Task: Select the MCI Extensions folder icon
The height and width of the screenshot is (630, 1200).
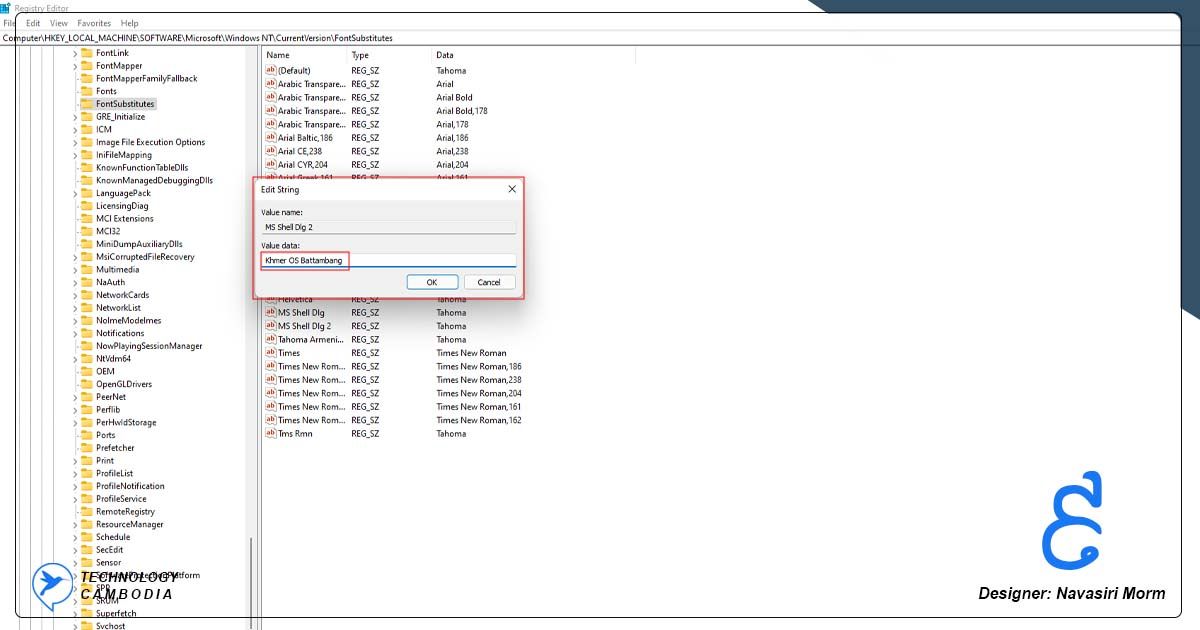Action: tap(87, 218)
